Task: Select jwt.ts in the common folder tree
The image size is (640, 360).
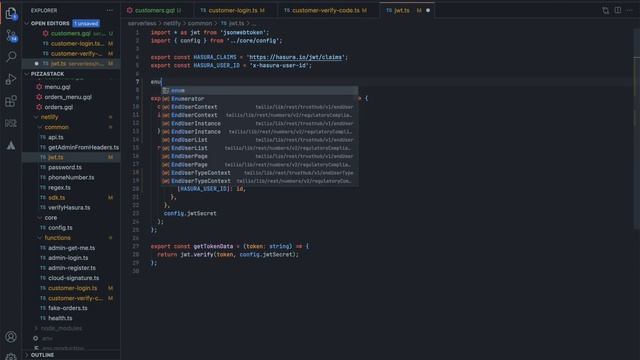Action: [x=71, y=158]
